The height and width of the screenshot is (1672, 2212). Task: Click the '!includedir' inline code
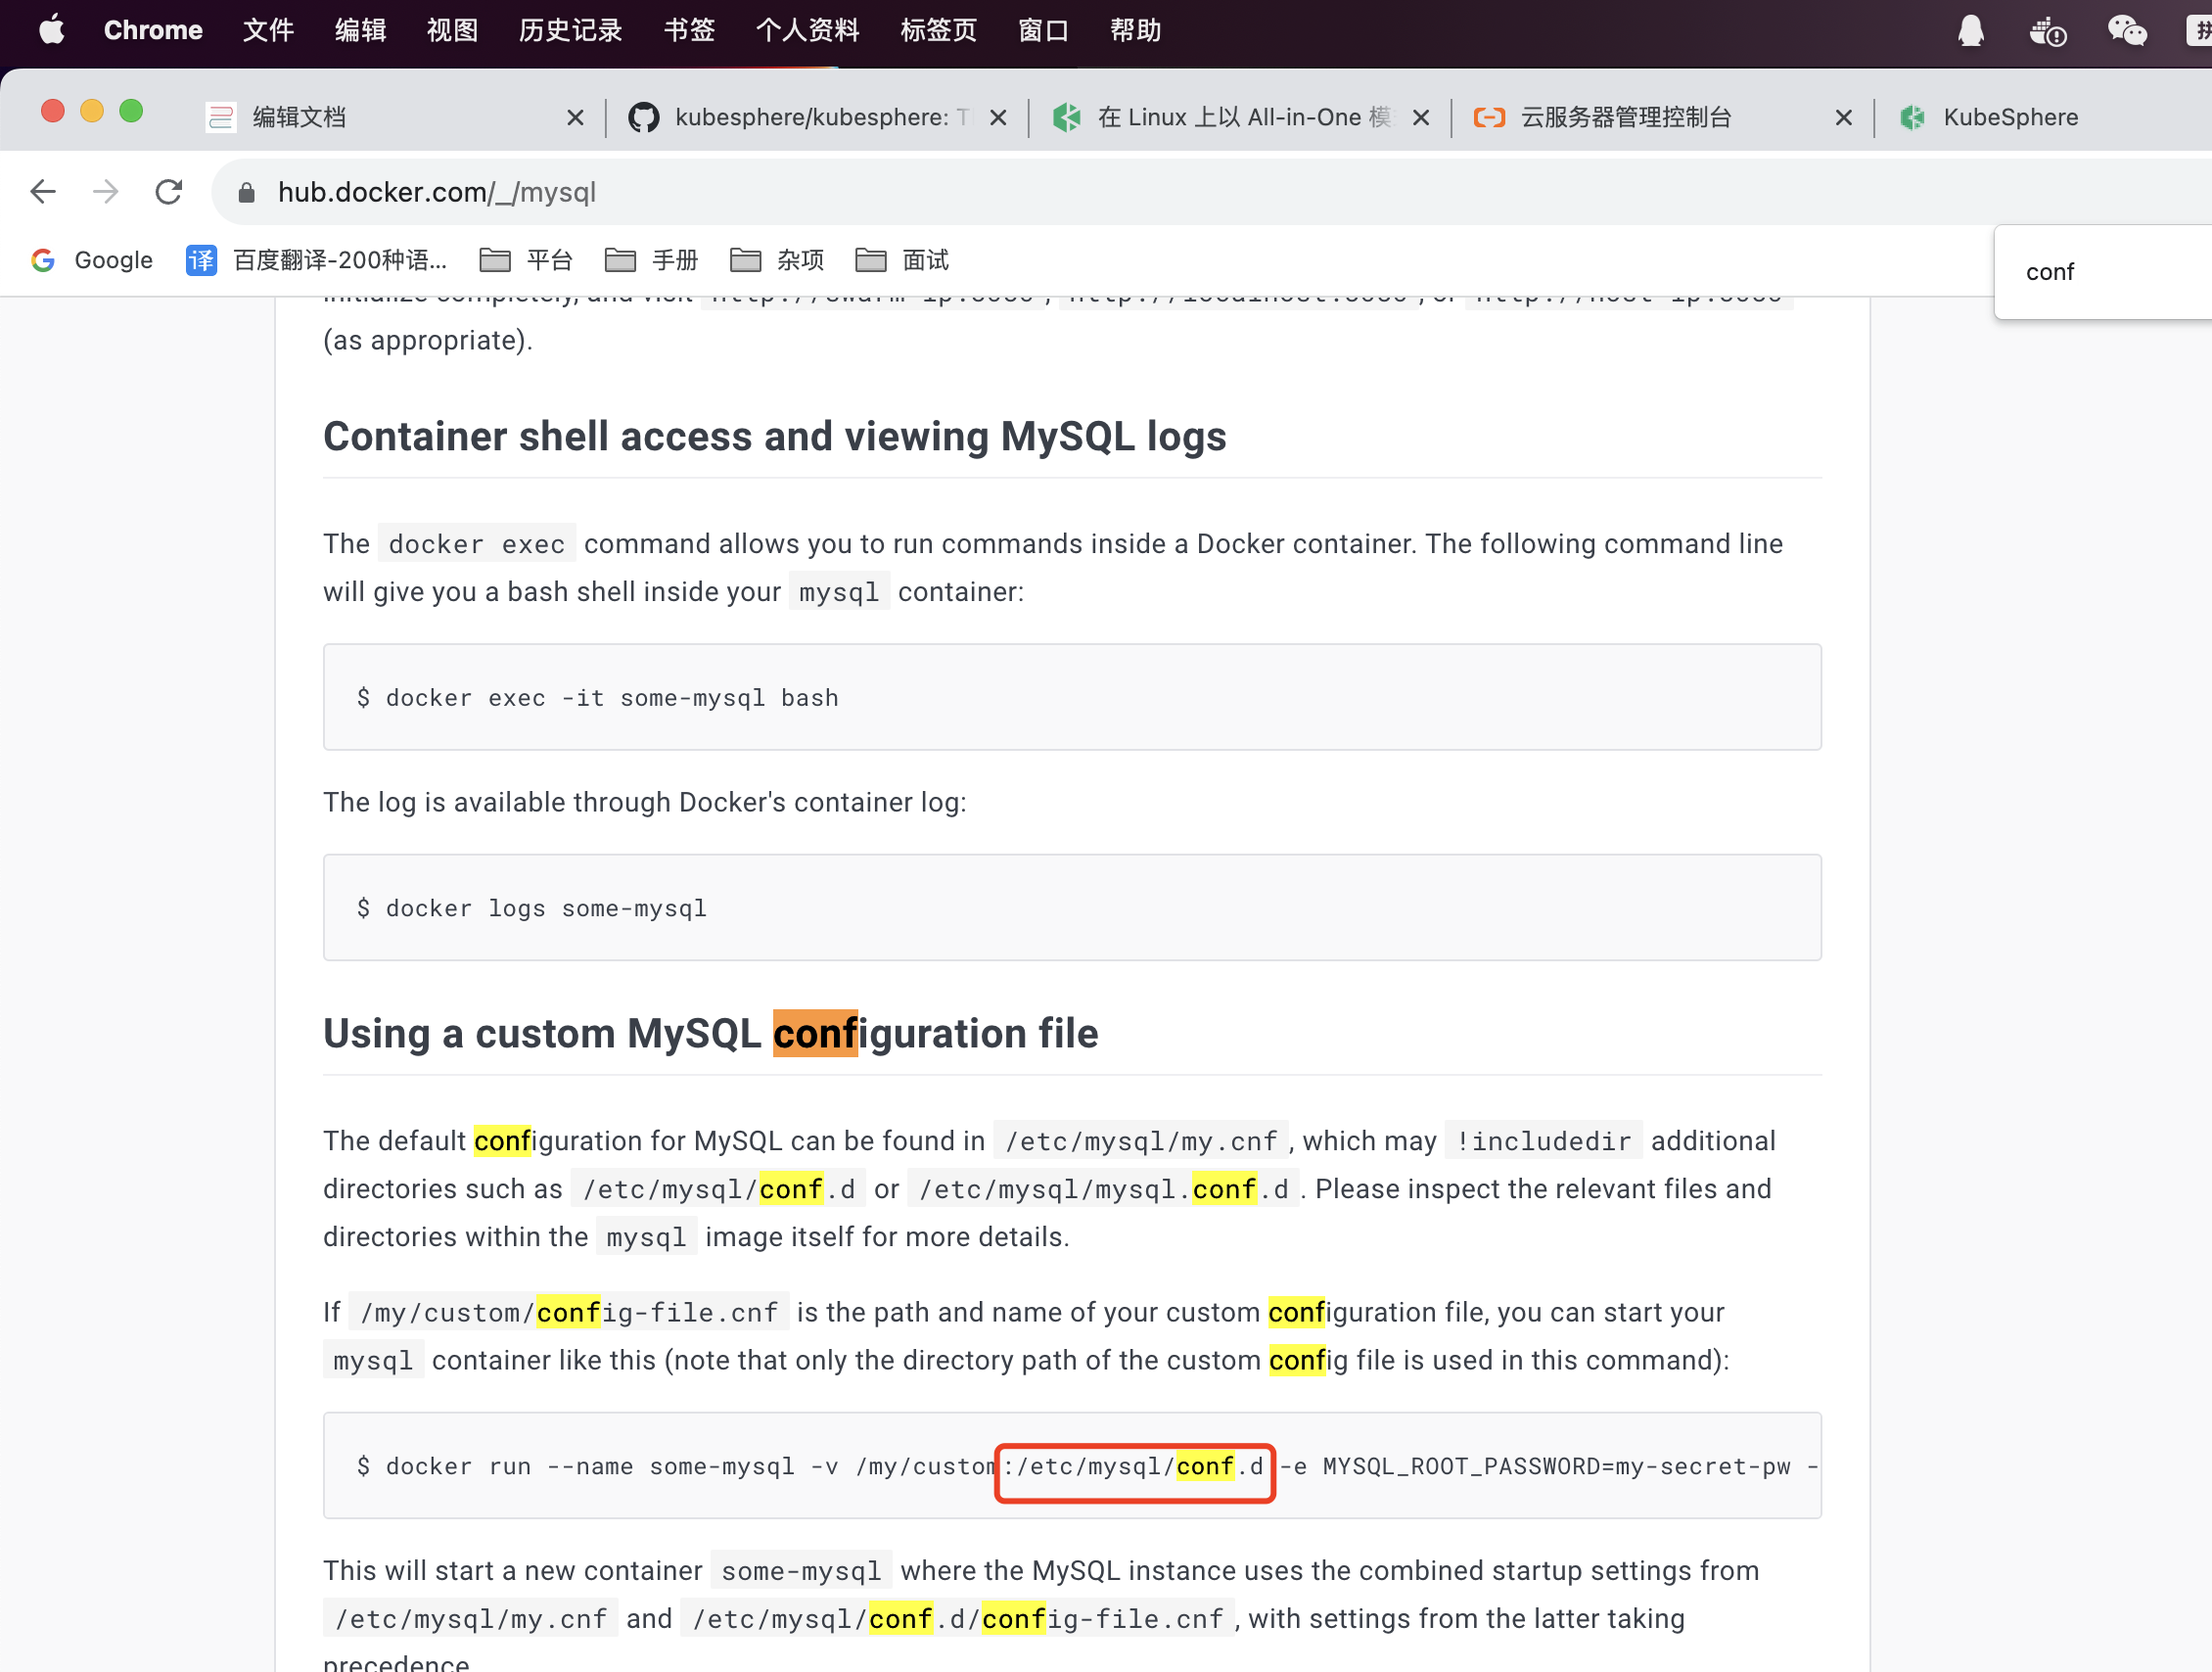click(x=1543, y=1141)
